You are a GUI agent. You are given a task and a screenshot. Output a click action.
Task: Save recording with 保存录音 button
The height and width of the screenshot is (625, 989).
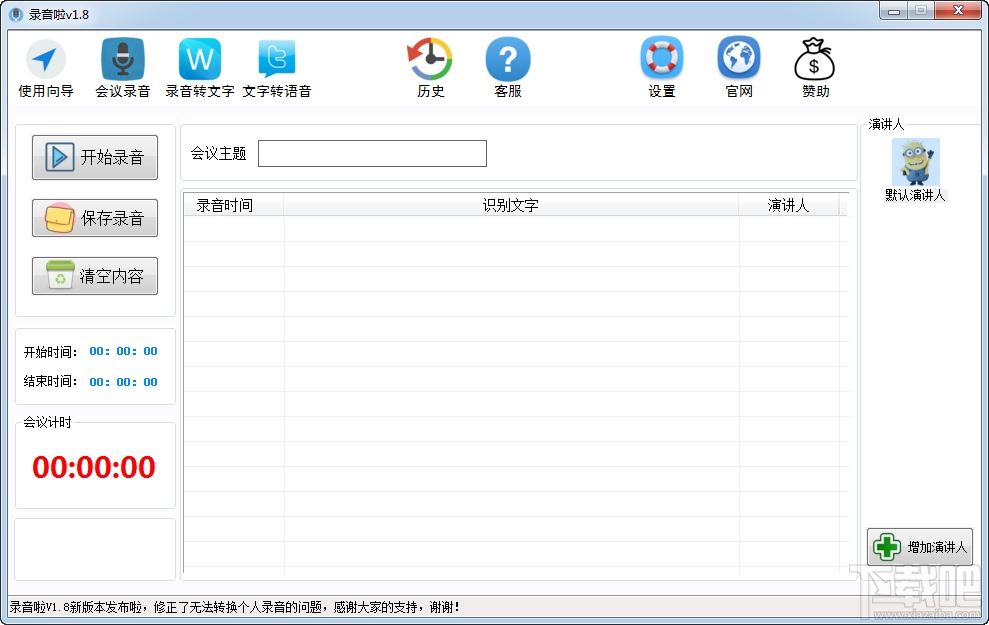point(95,217)
